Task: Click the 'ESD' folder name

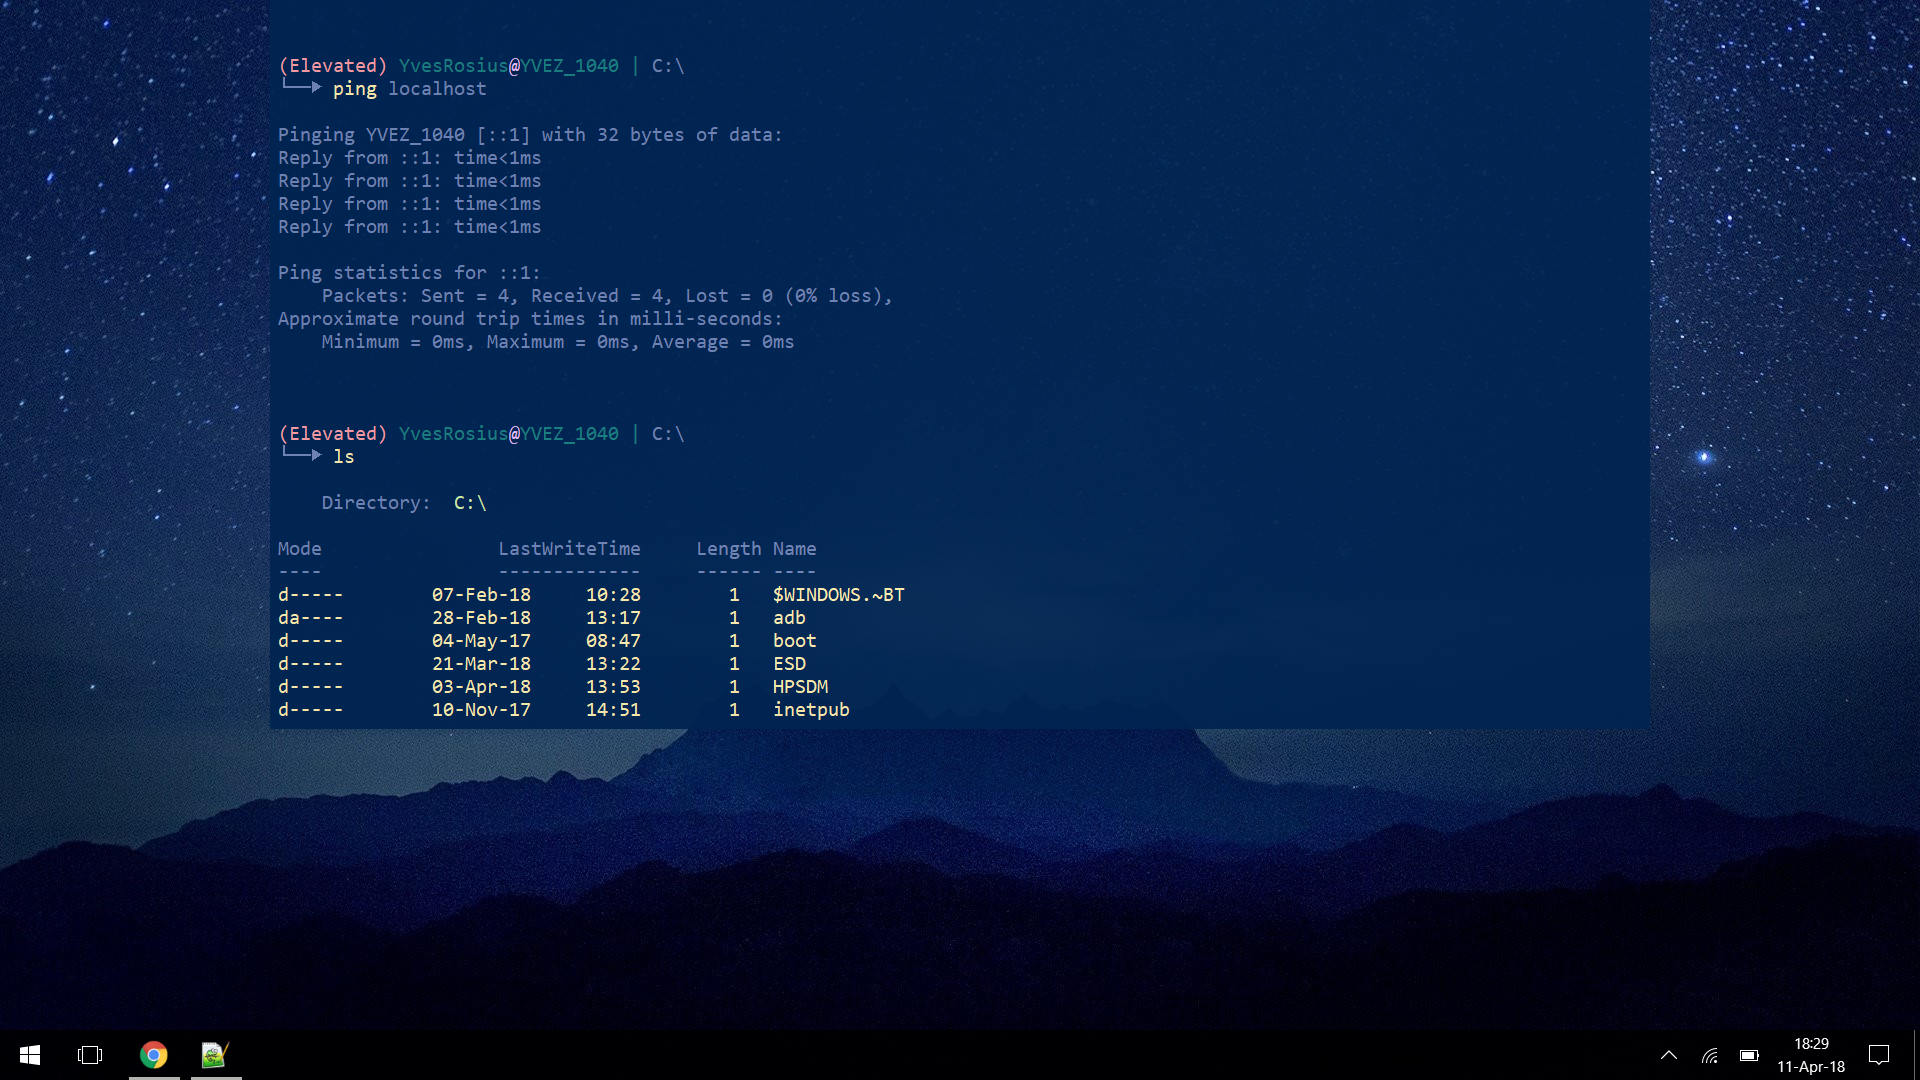Action: (x=789, y=664)
